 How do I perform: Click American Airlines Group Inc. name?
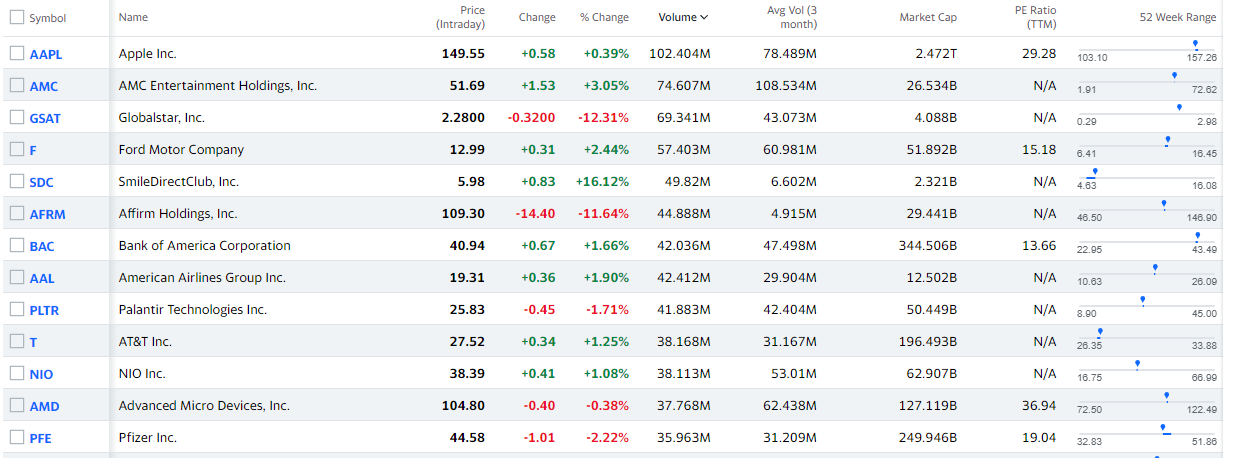tap(202, 277)
